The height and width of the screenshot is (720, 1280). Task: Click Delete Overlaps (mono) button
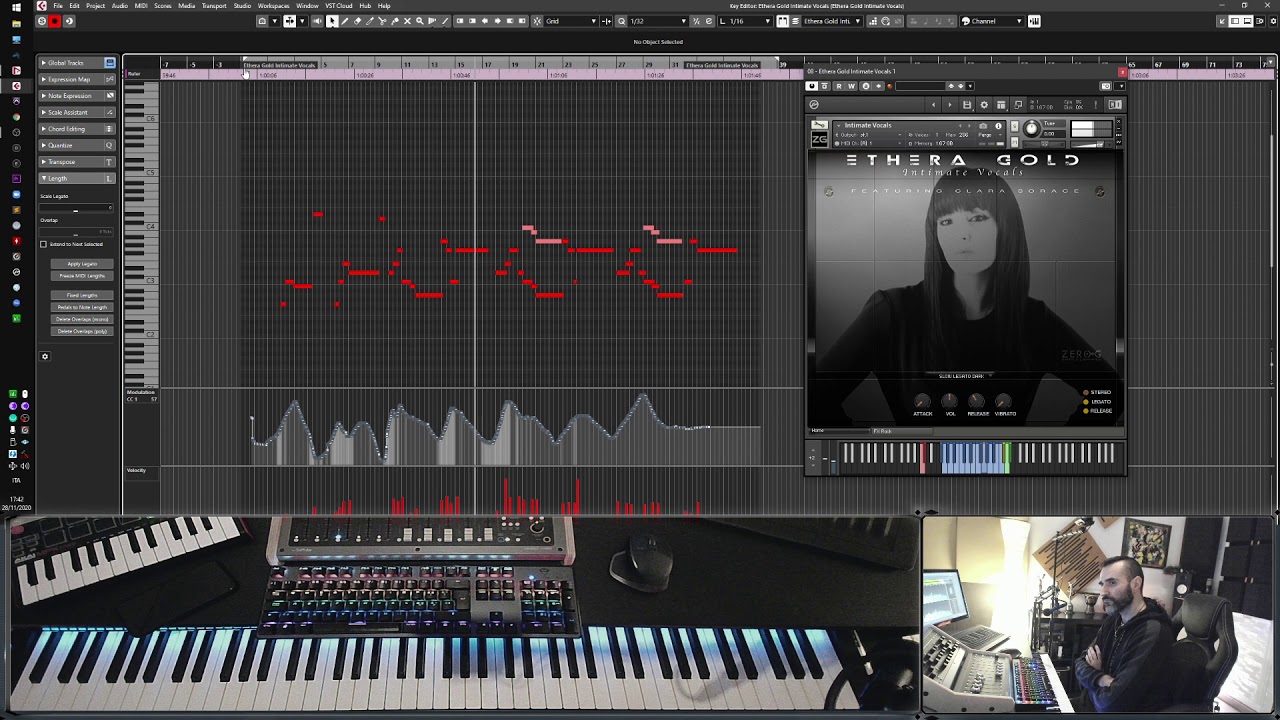[x=82, y=319]
